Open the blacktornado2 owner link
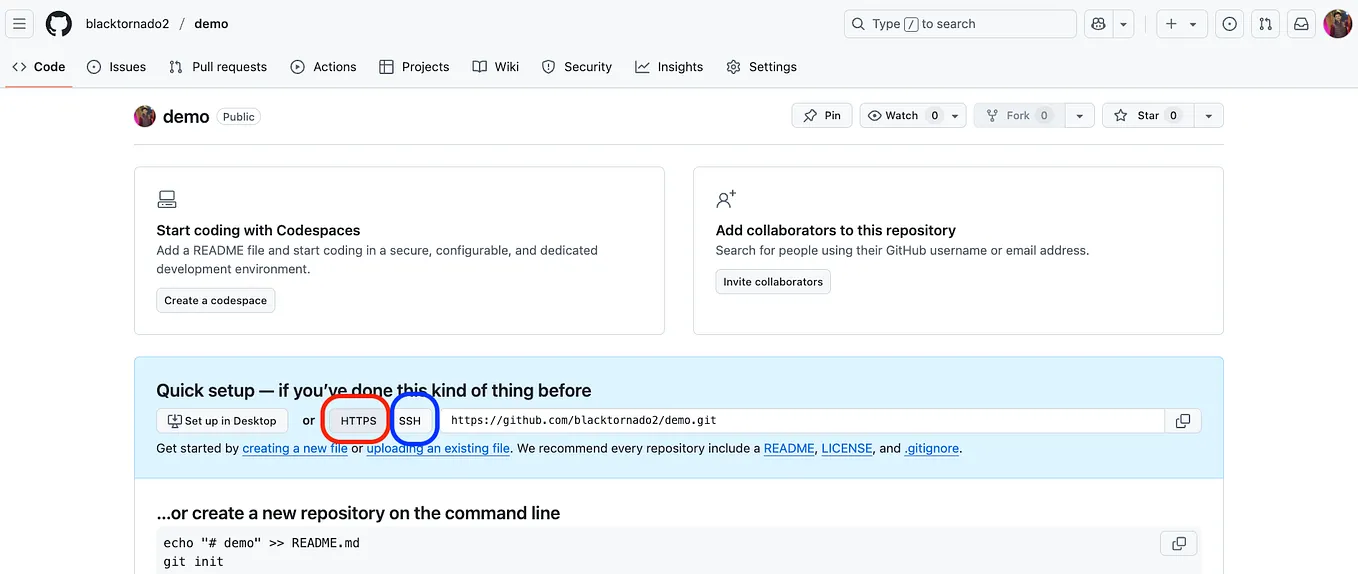Image resolution: width=1358 pixels, height=574 pixels. click(127, 24)
